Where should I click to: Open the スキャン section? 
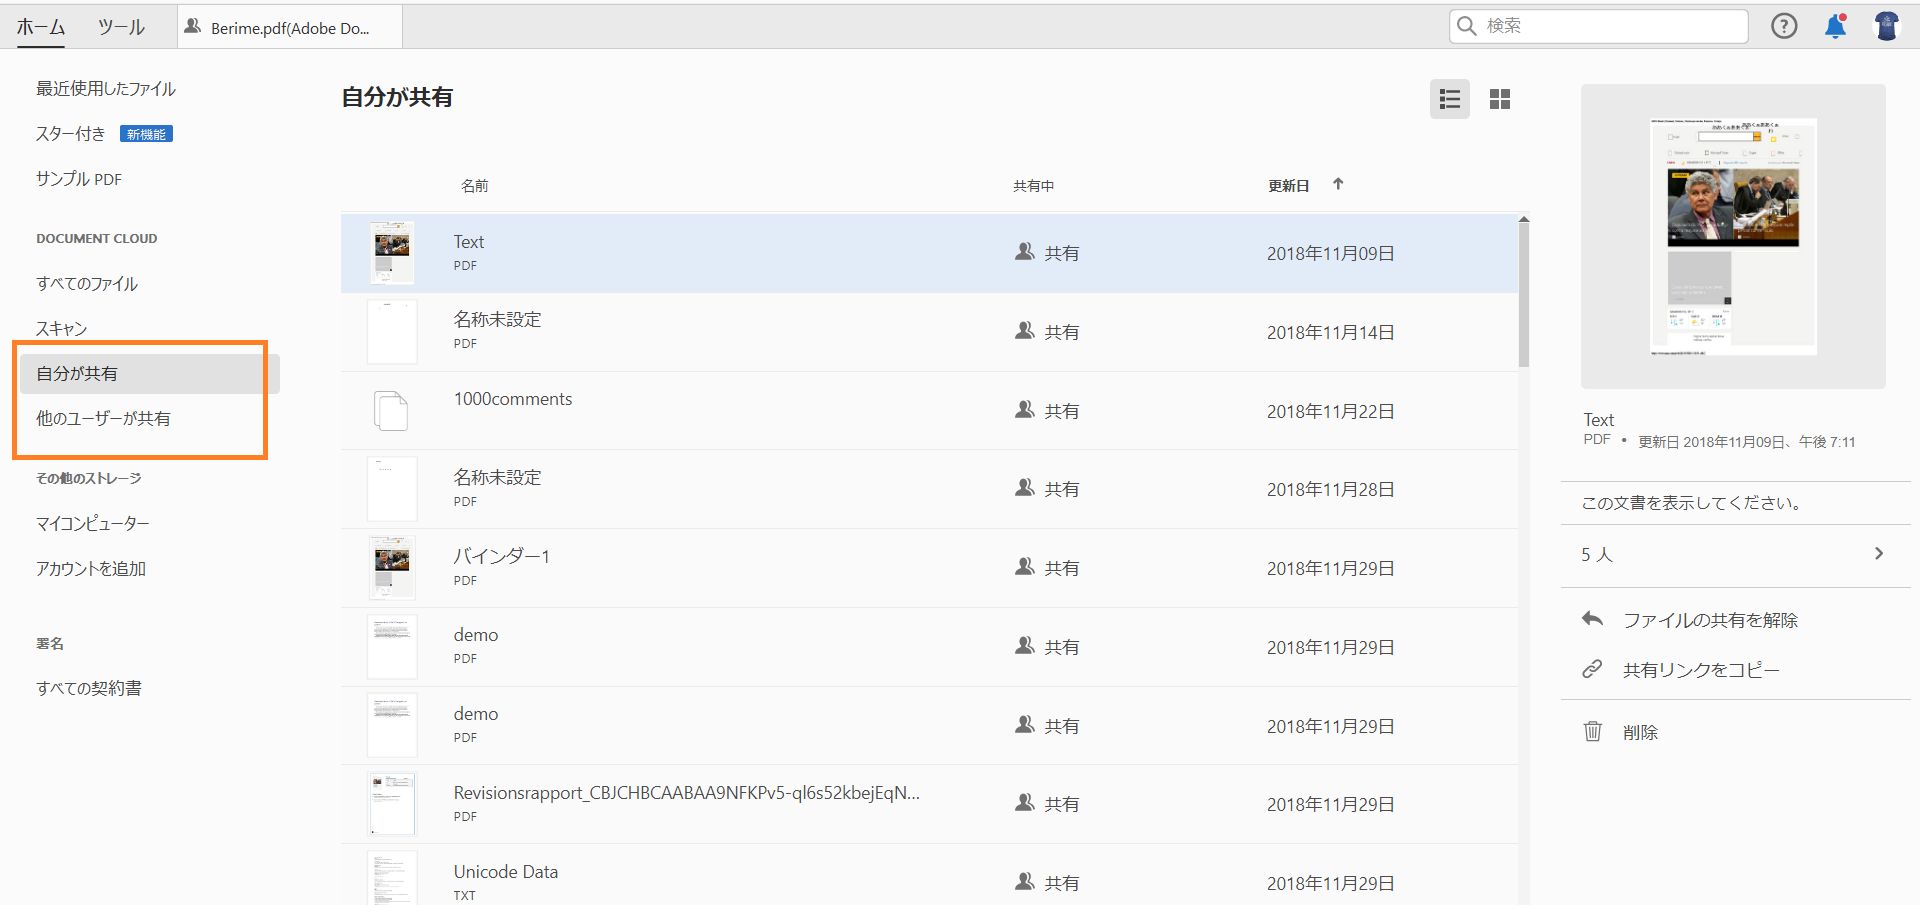point(62,329)
